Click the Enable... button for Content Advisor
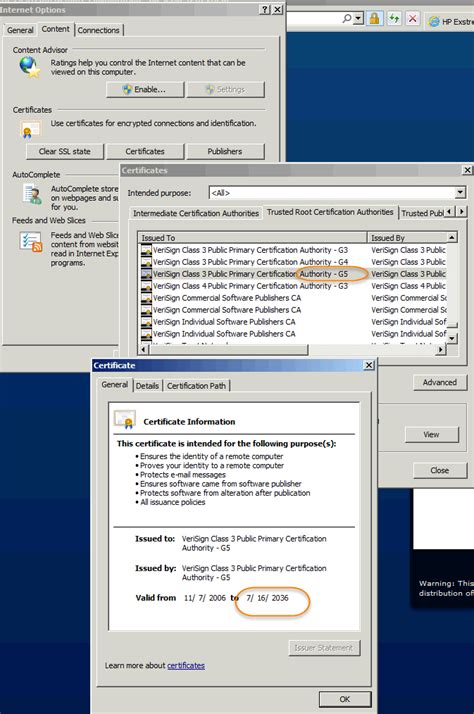Image resolution: width=474 pixels, height=714 pixels. click(145, 89)
